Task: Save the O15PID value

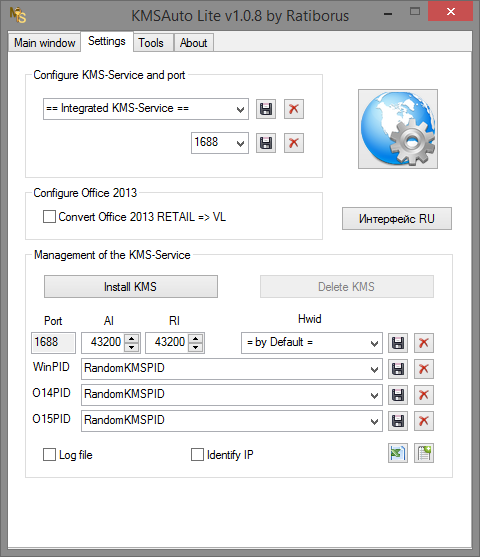Action: coord(398,421)
